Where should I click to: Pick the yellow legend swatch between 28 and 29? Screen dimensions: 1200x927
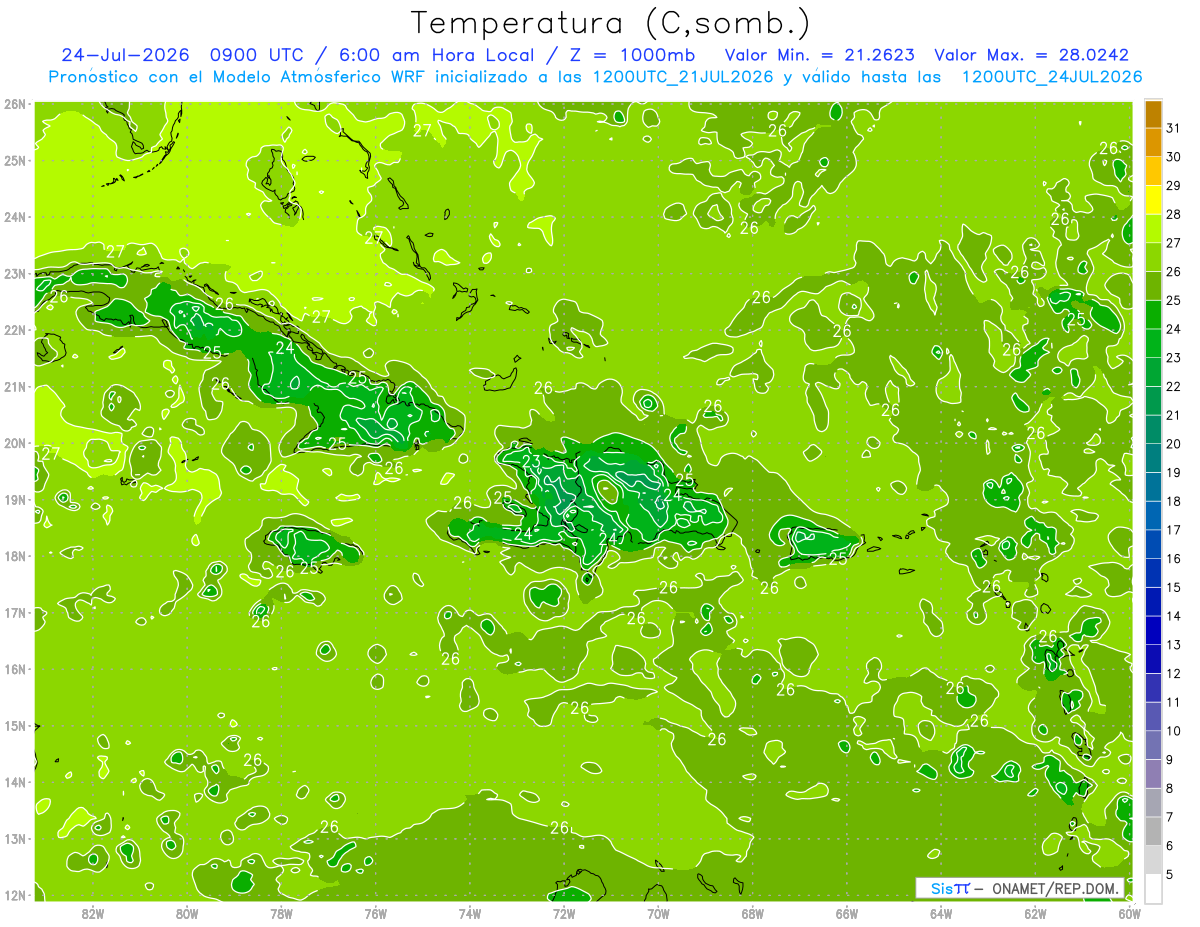[1153, 200]
